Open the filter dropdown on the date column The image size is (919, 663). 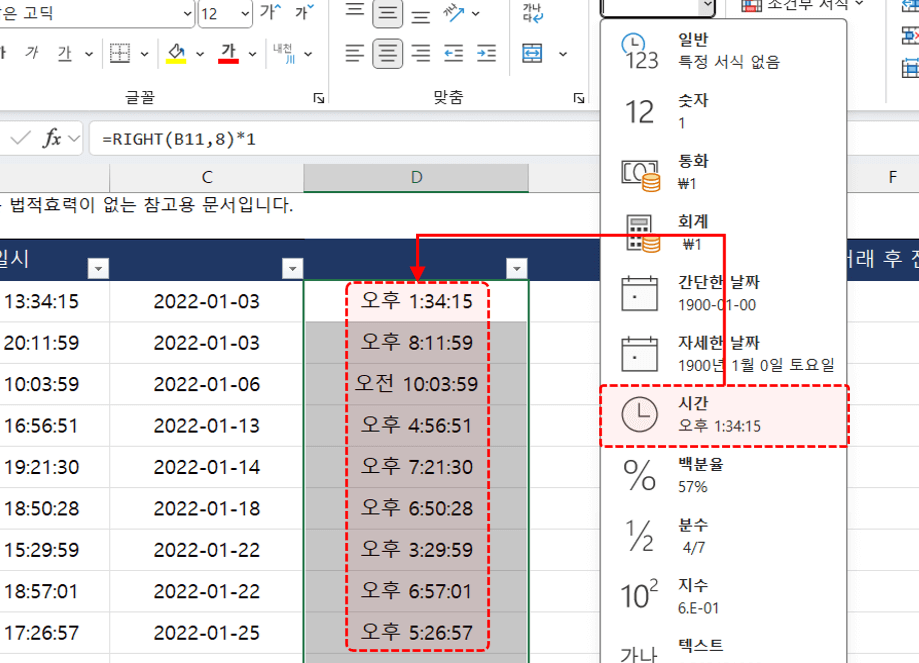[x=291, y=268]
